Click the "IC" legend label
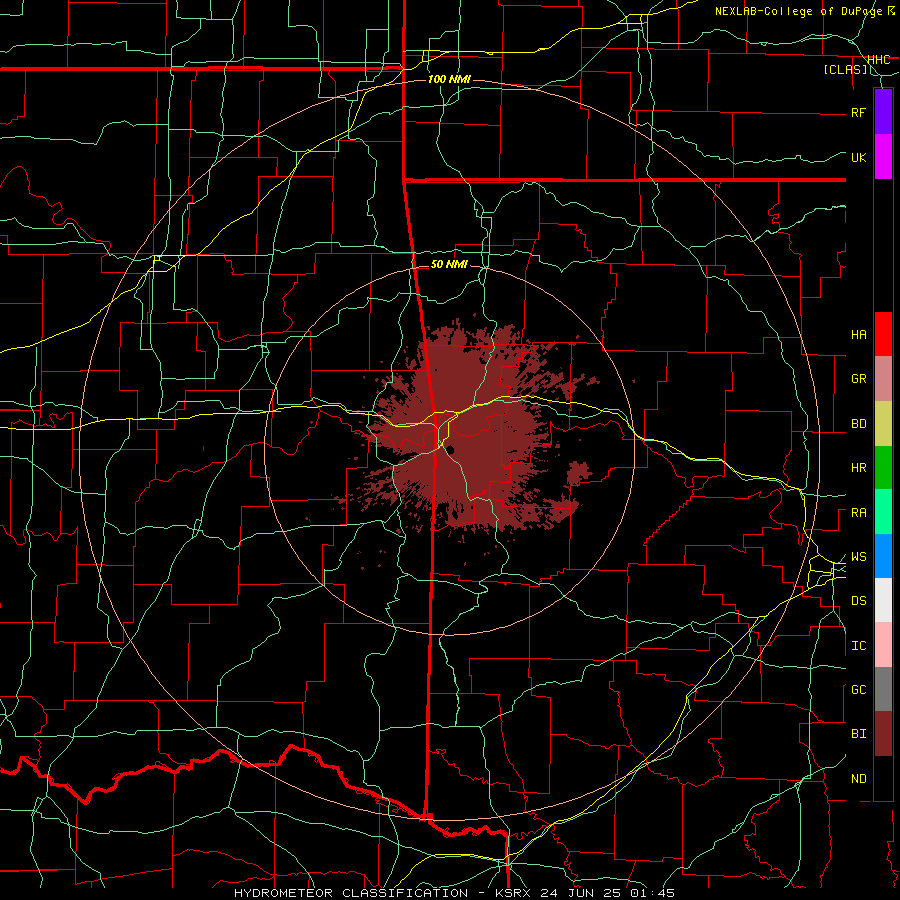This screenshot has height=900, width=900. (x=858, y=646)
